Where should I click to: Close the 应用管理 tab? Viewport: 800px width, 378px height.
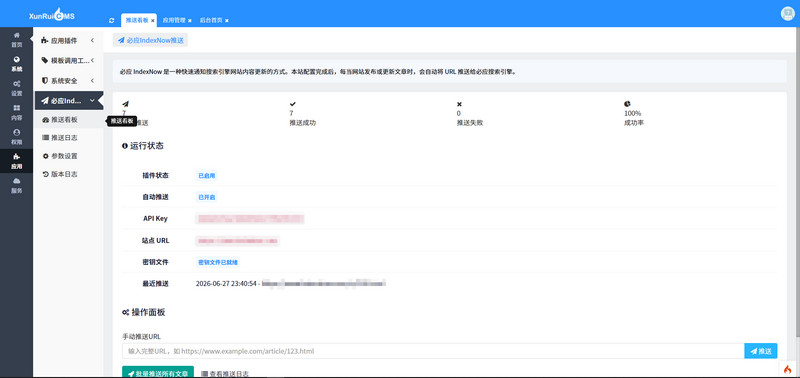190,20
